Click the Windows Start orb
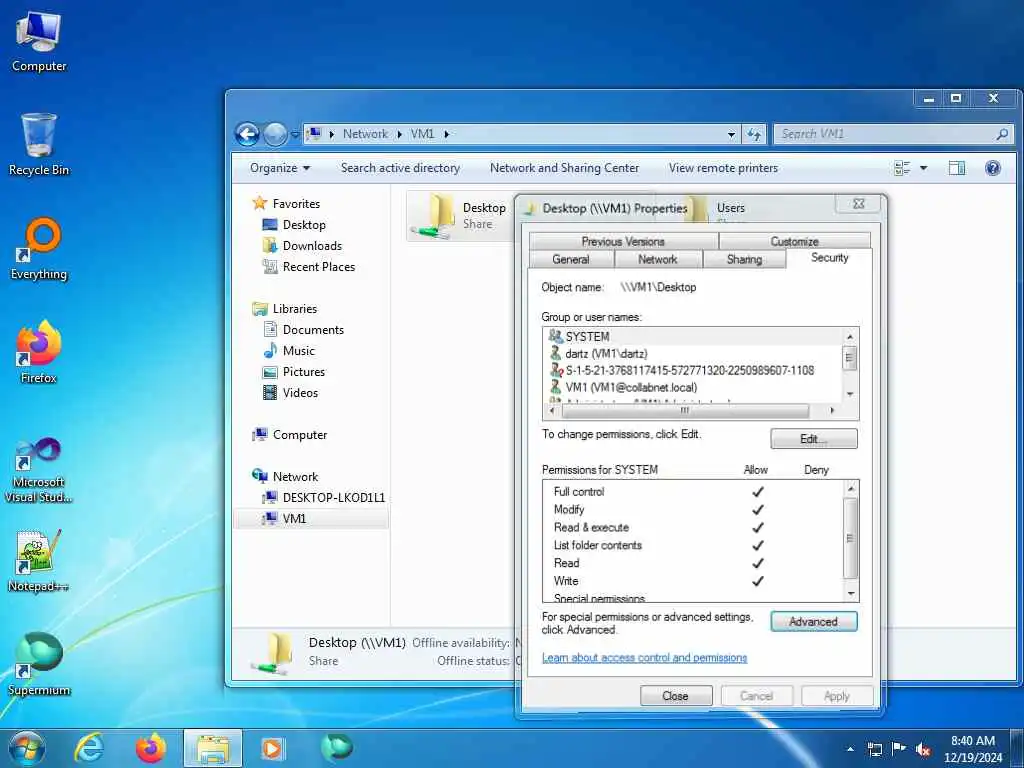 [27, 748]
